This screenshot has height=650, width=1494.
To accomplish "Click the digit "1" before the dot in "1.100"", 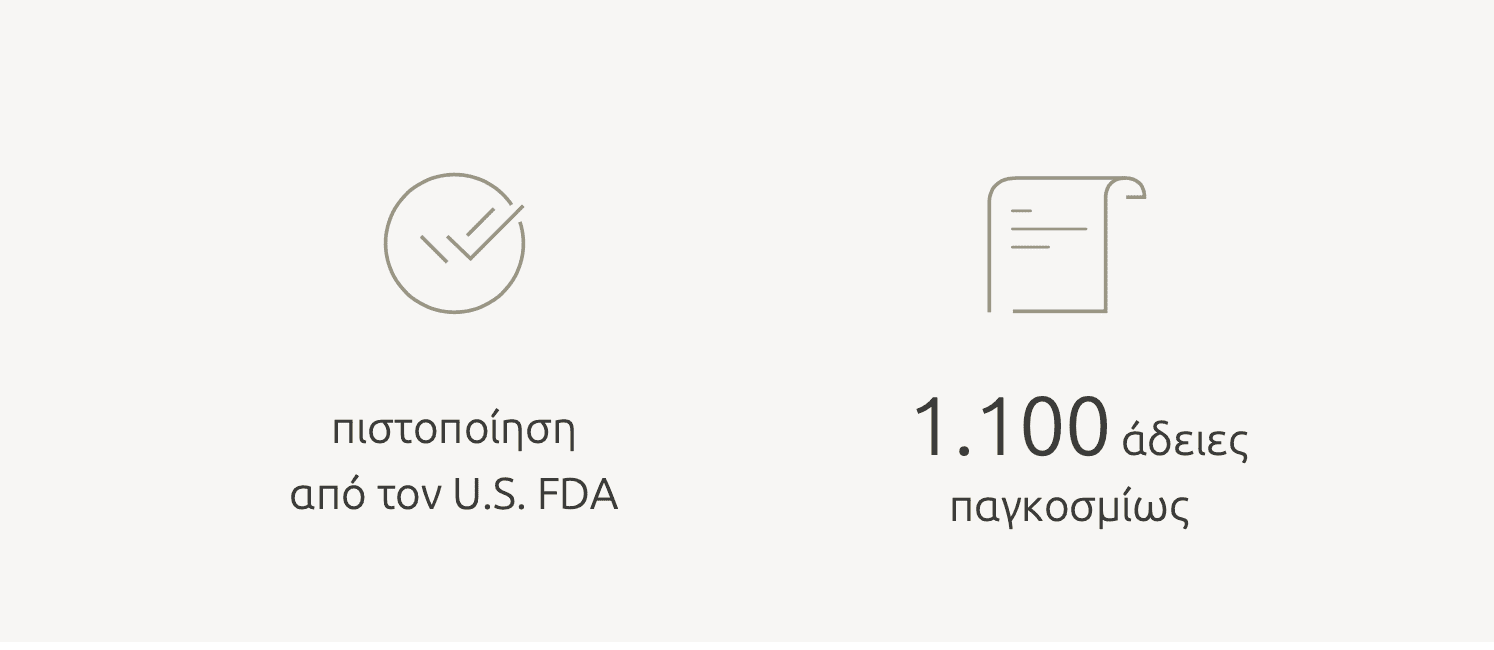I will pos(933,428).
